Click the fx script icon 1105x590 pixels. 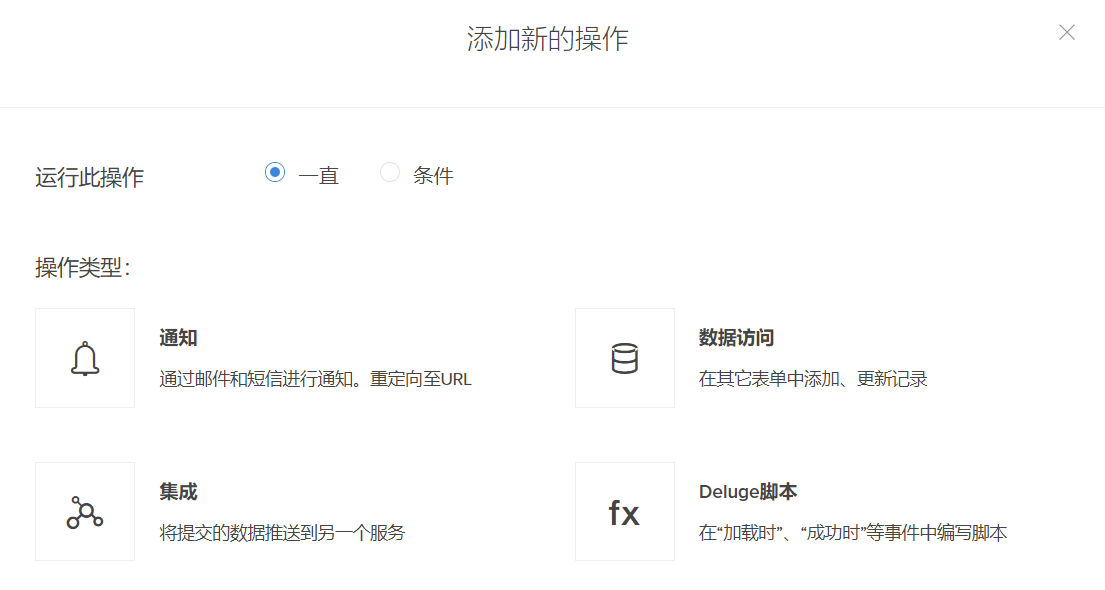pos(624,512)
